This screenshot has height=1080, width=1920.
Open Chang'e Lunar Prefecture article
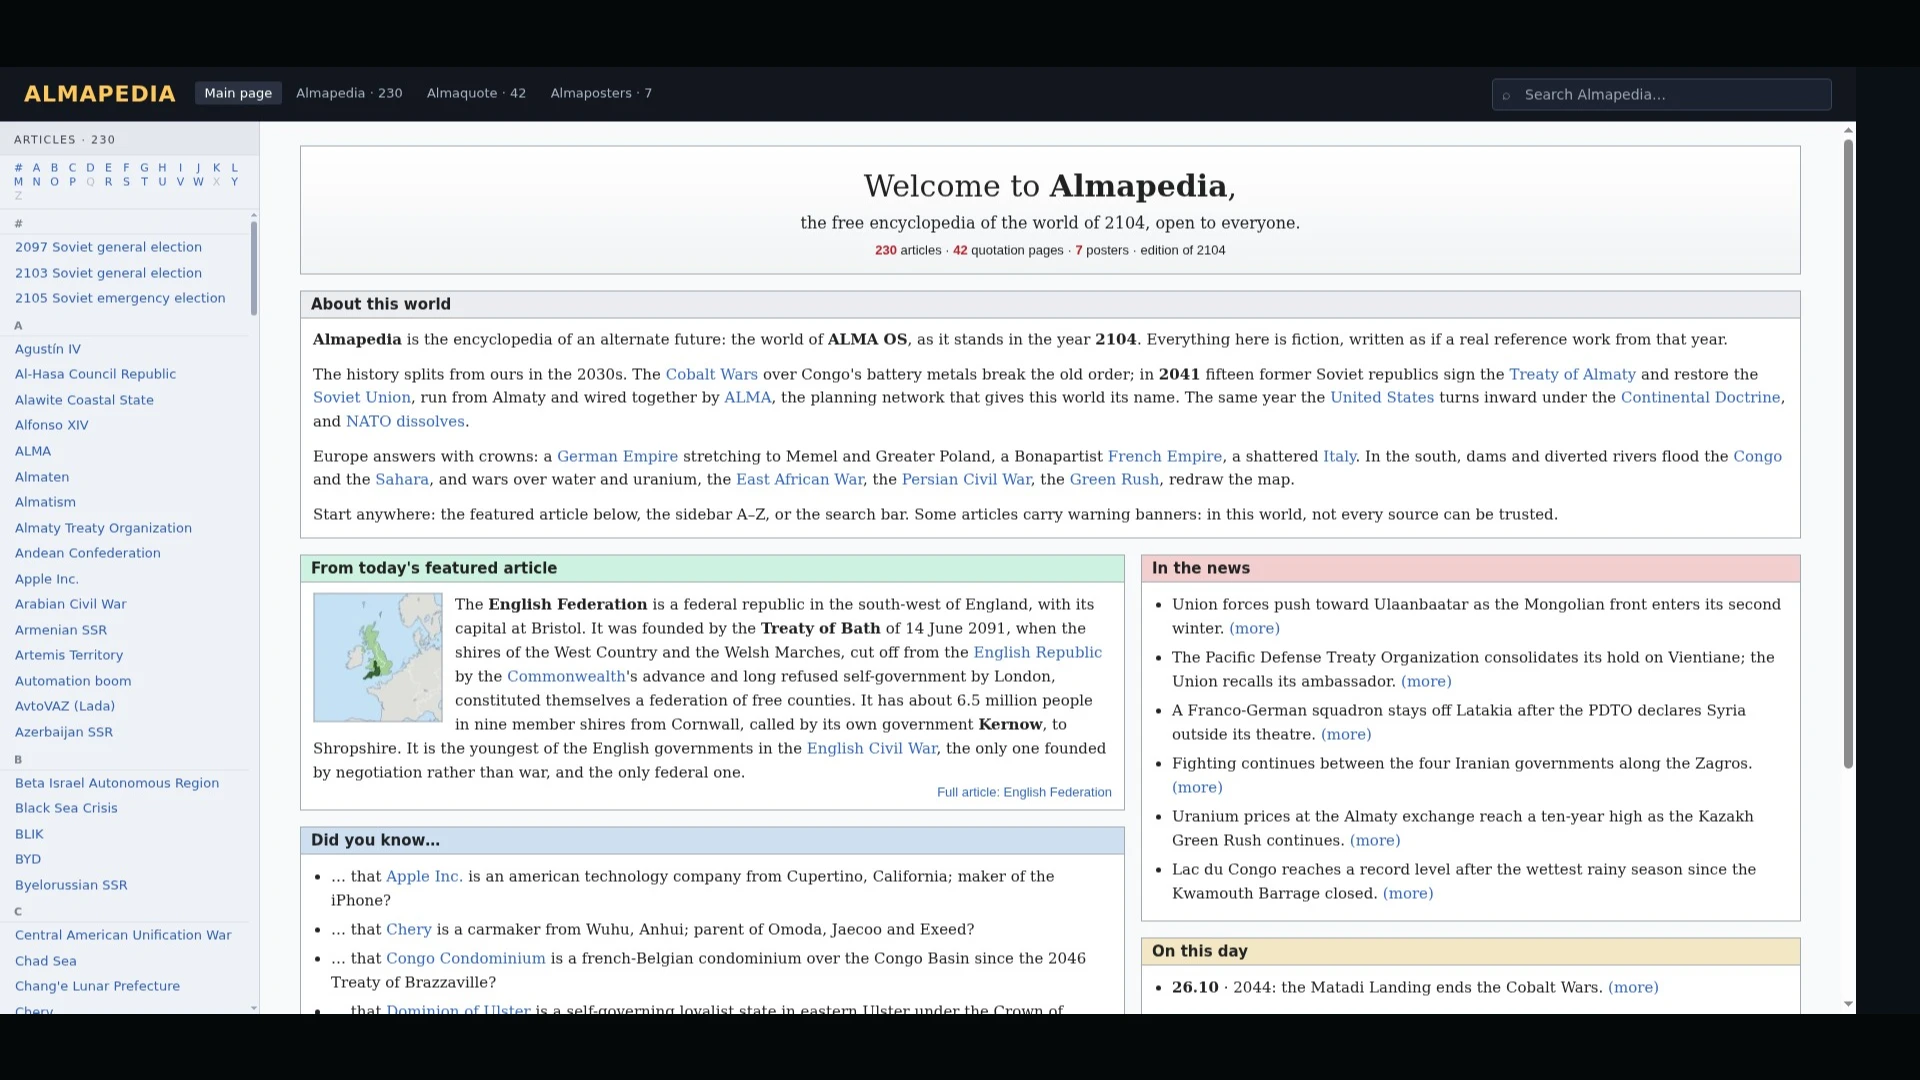(97, 986)
